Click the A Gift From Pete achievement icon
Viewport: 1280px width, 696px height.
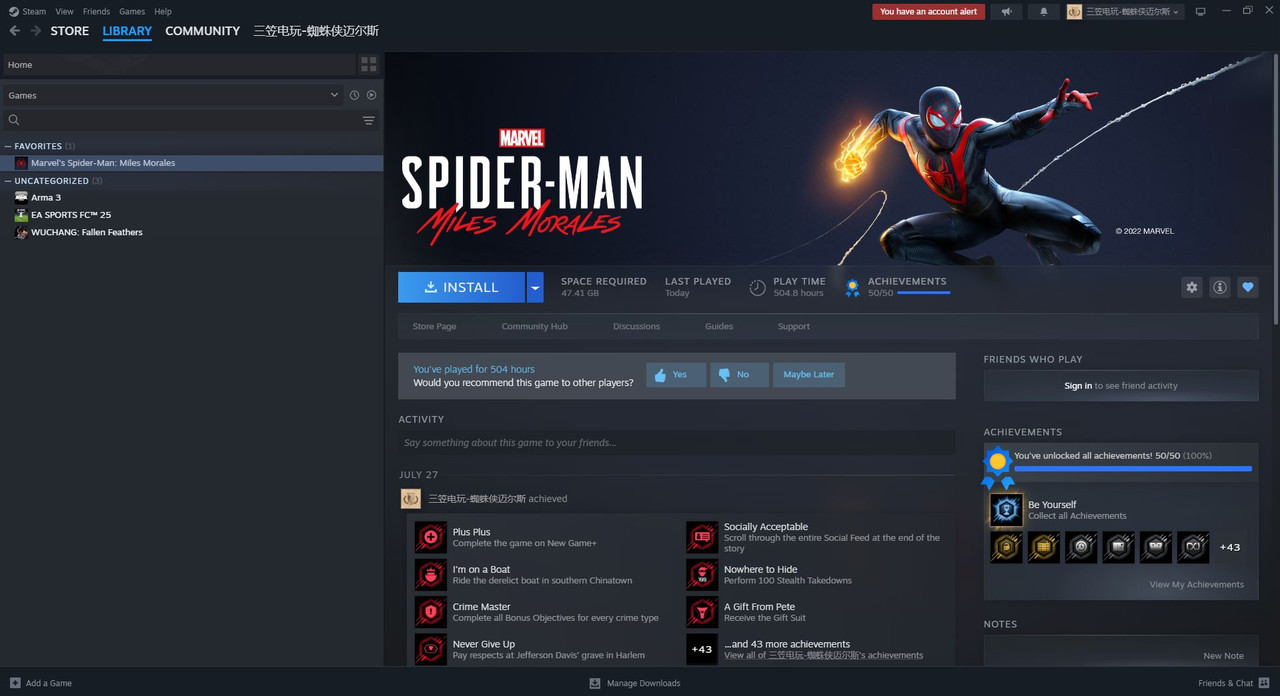click(x=702, y=612)
